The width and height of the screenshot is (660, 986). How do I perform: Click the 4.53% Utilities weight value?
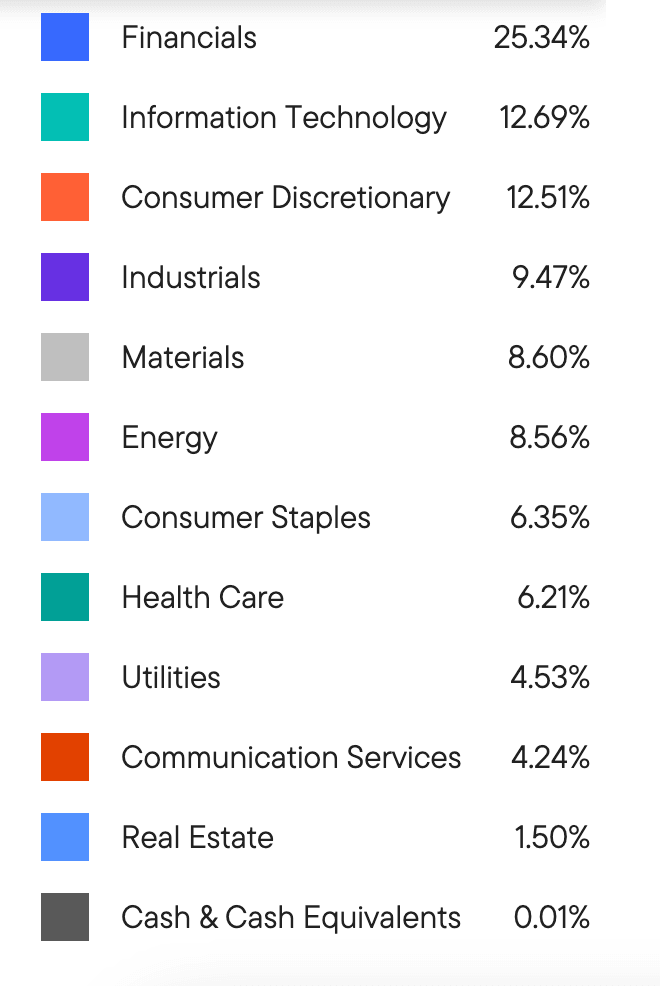(550, 678)
